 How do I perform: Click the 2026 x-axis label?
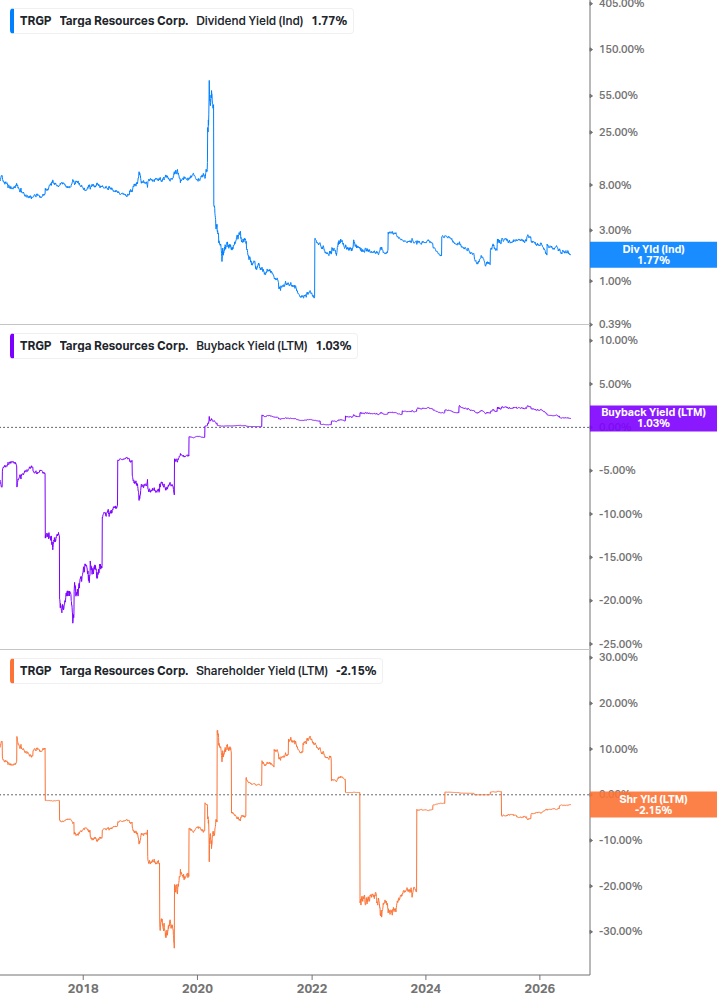click(540, 988)
